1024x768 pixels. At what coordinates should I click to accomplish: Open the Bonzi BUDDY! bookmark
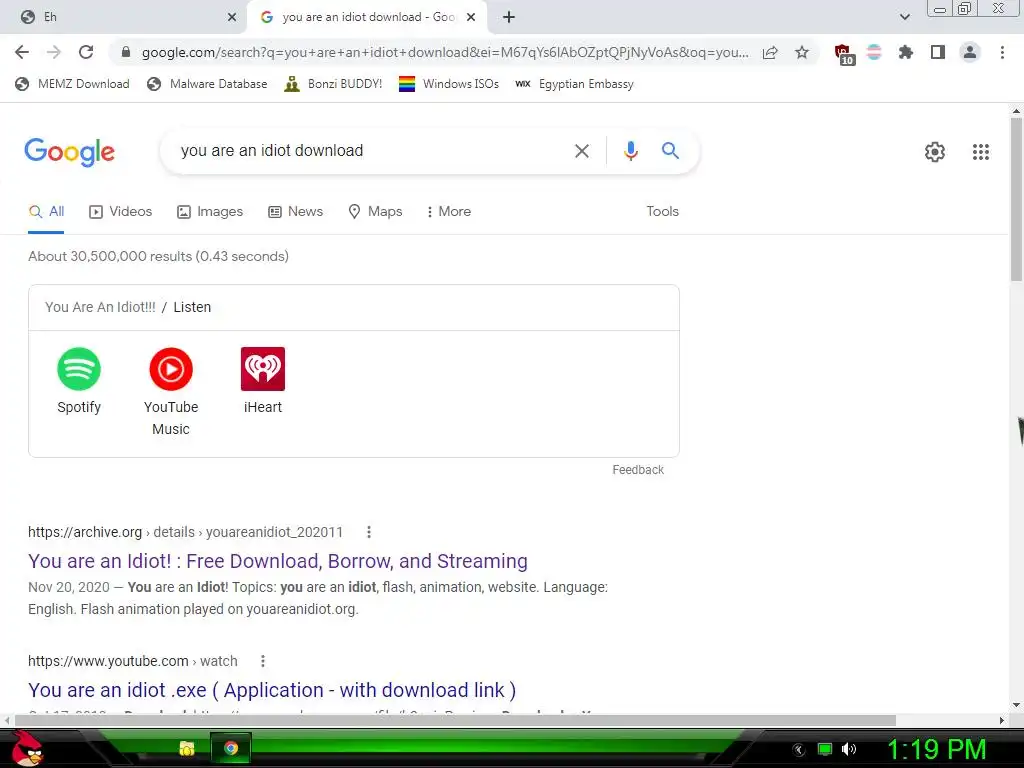333,84
